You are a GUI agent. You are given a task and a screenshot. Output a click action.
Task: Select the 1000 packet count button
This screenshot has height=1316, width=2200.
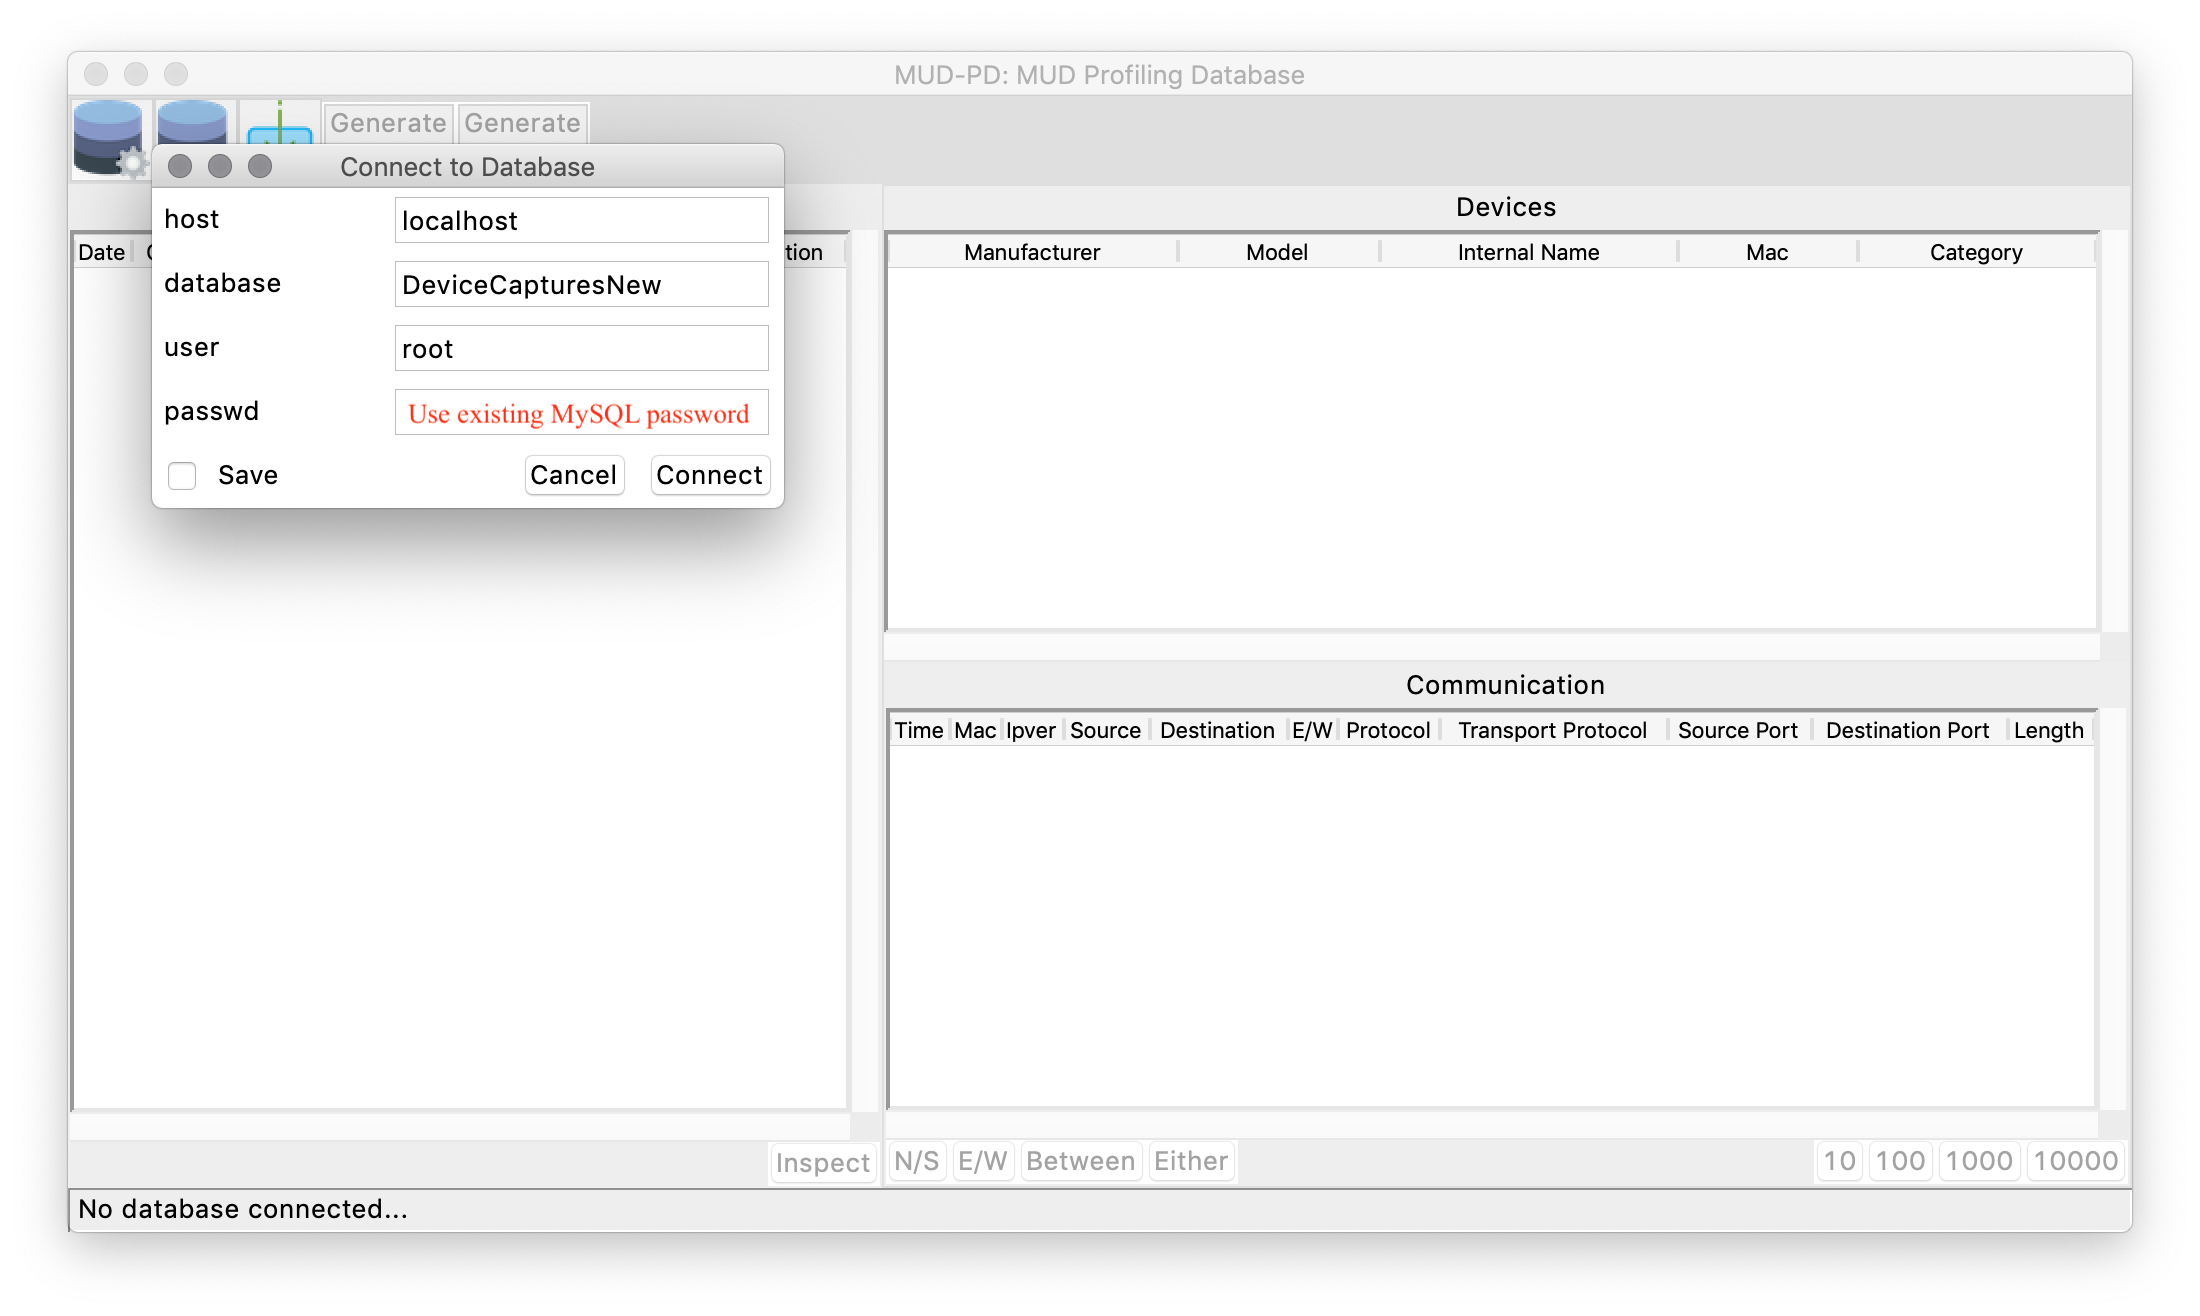pyautogui.click(x=1978, y=1161)
